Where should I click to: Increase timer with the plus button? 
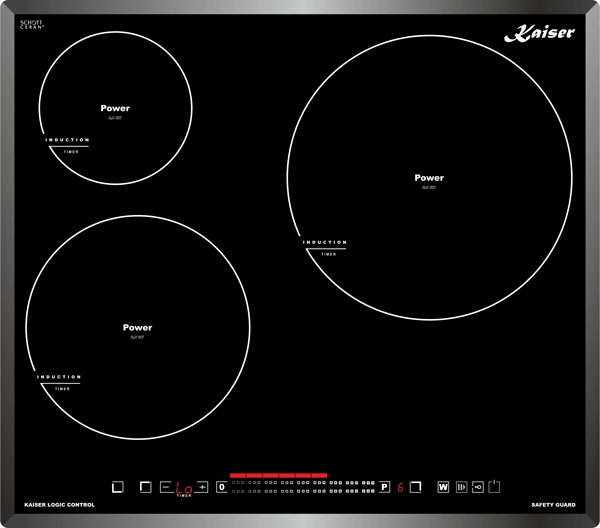tap(203, 487)
